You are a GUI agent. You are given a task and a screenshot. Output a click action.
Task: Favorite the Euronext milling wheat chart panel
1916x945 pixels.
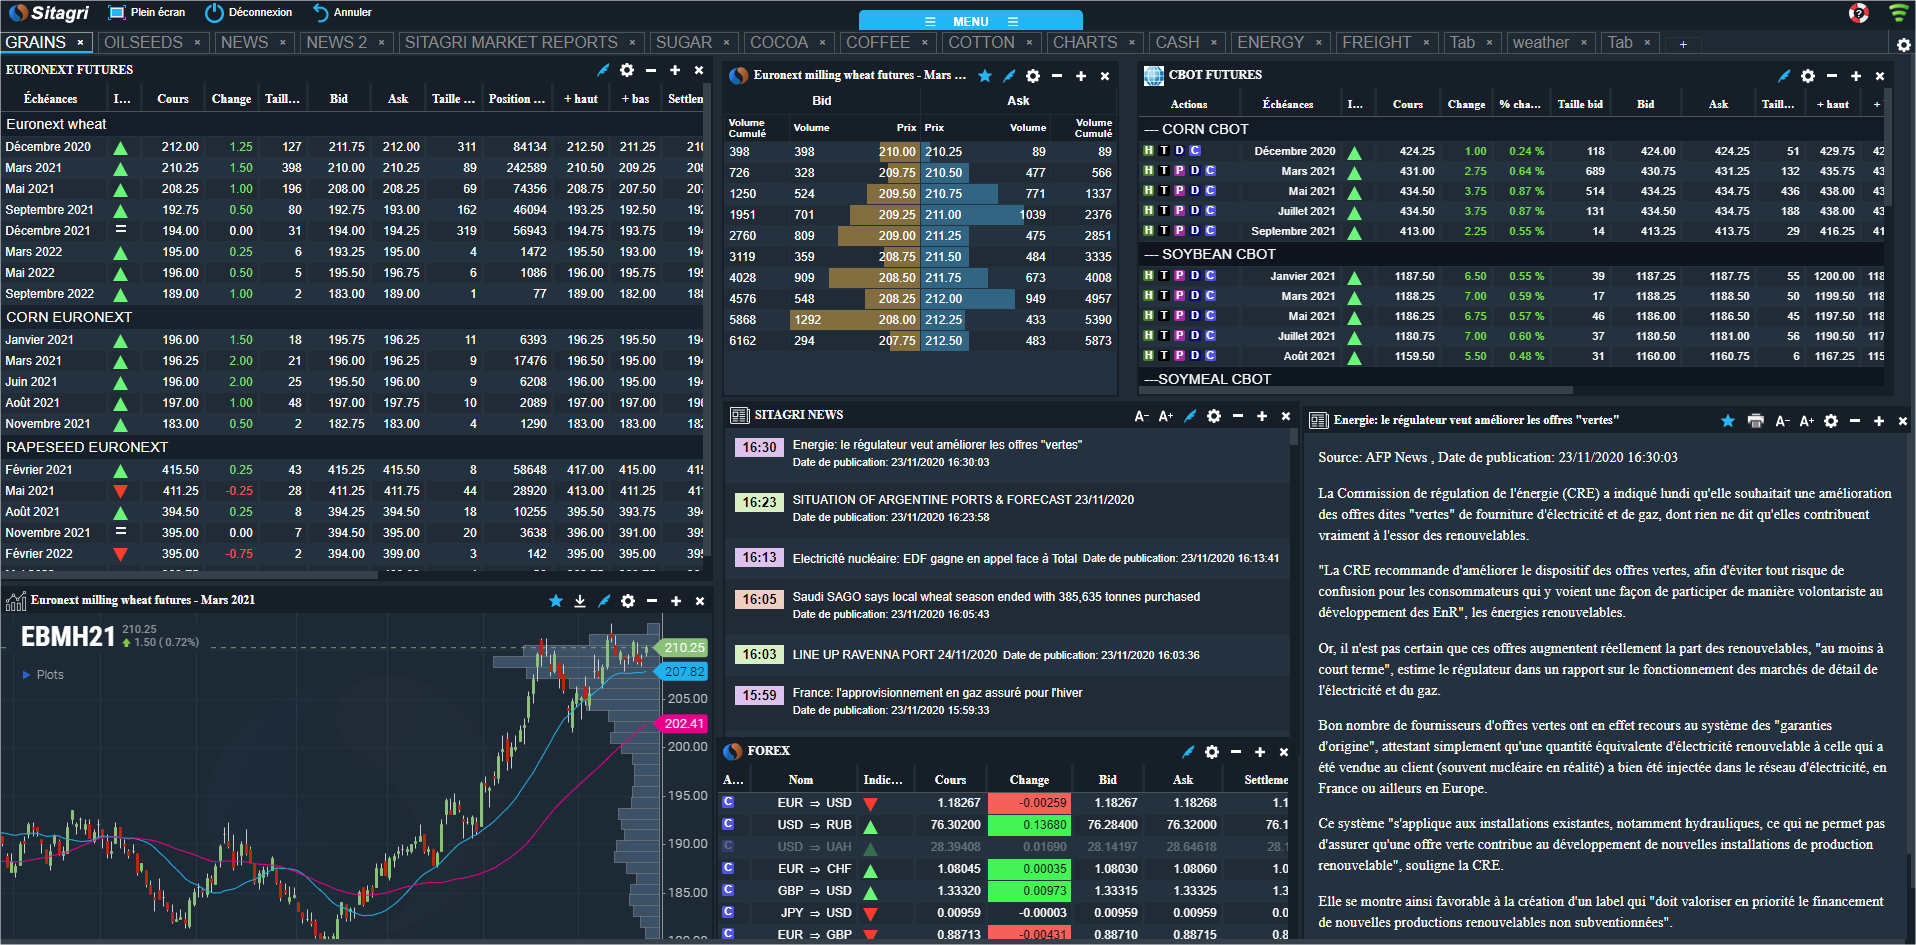coord(556,601)
